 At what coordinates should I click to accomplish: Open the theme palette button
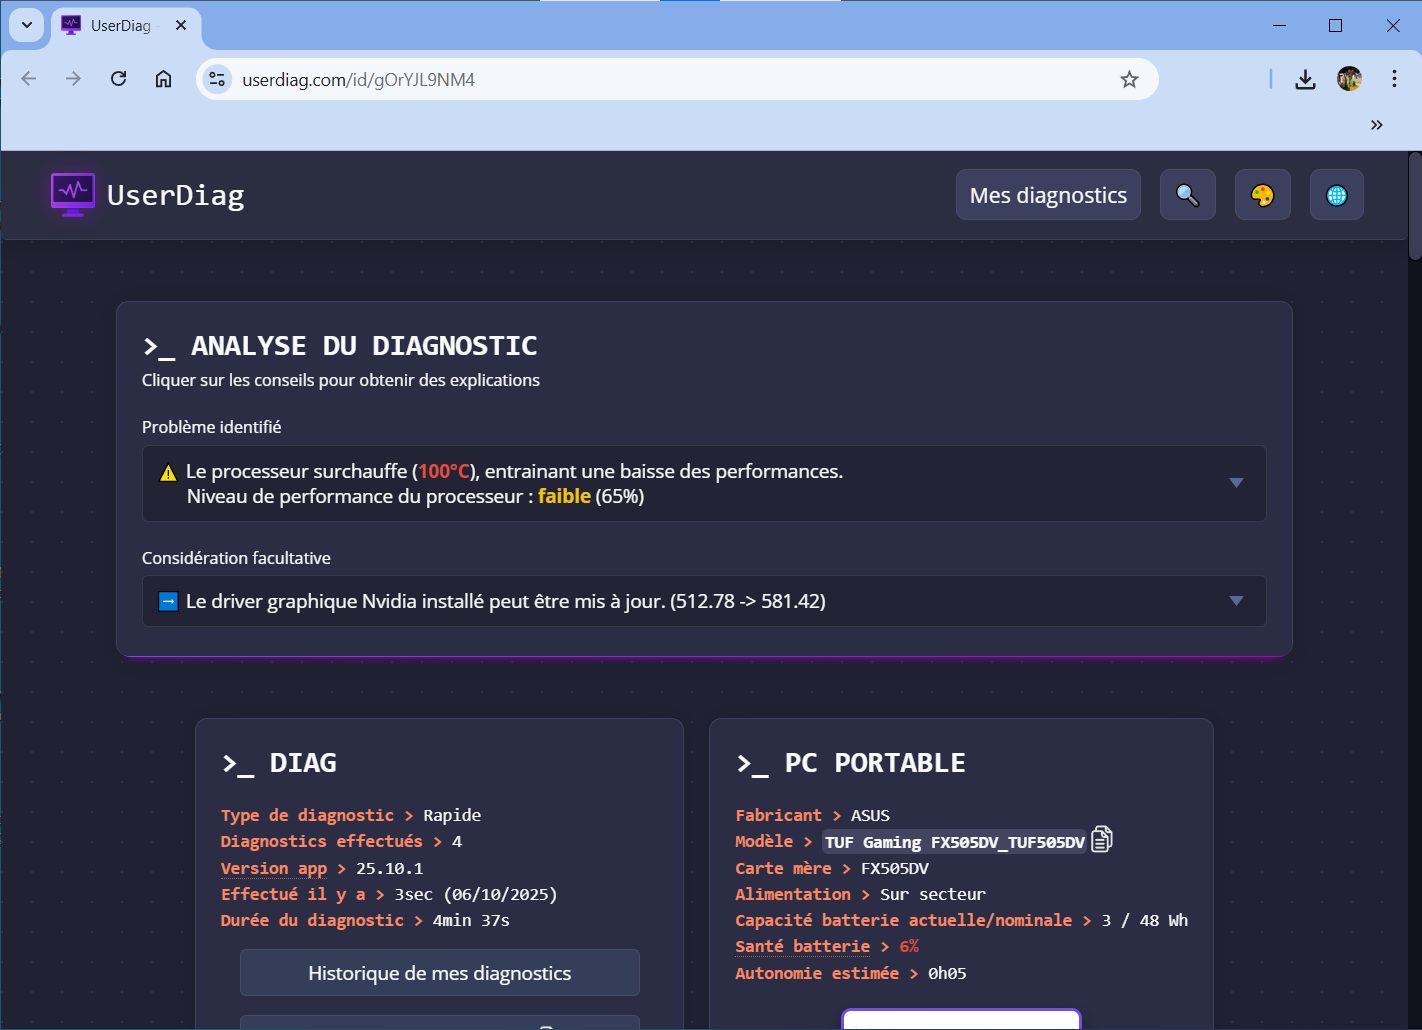pyautogui.click(x=1262, y=195)
